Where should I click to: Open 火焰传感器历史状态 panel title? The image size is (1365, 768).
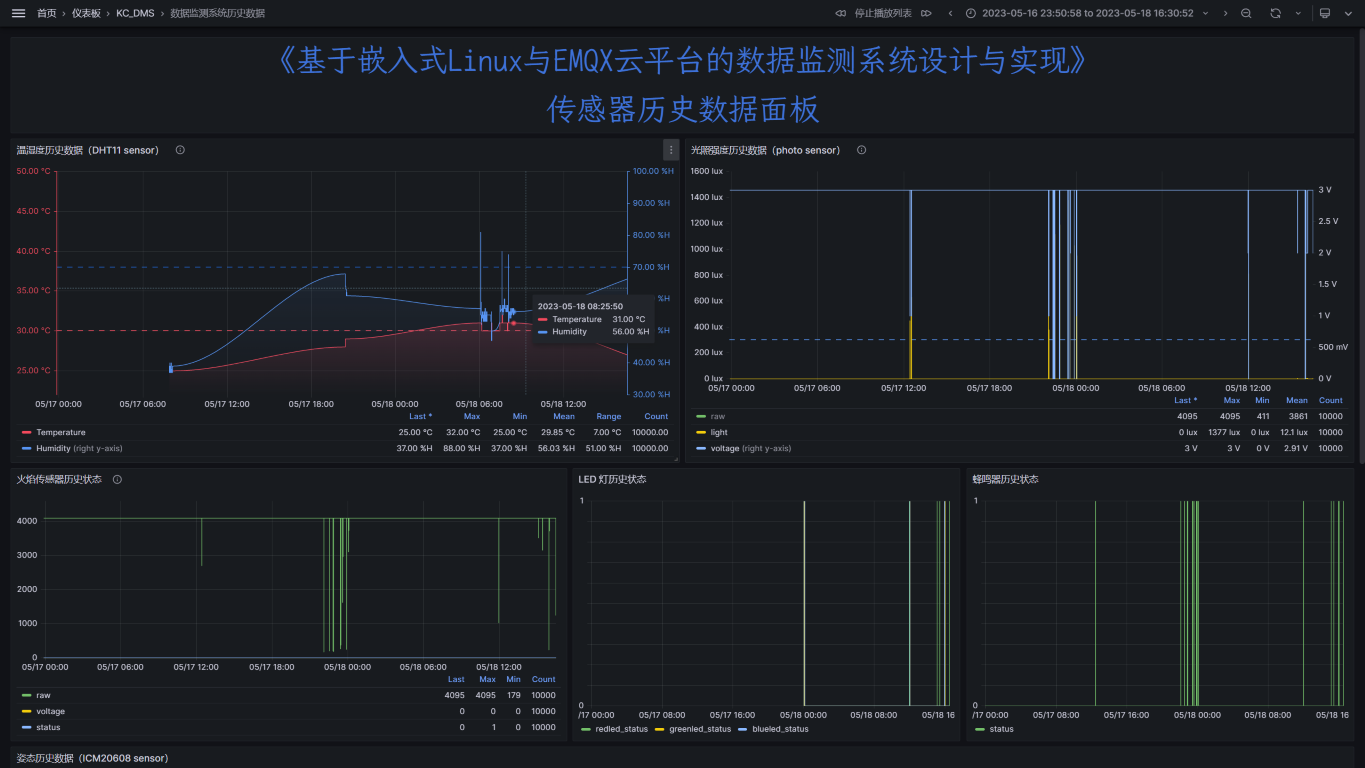(59, 479)
